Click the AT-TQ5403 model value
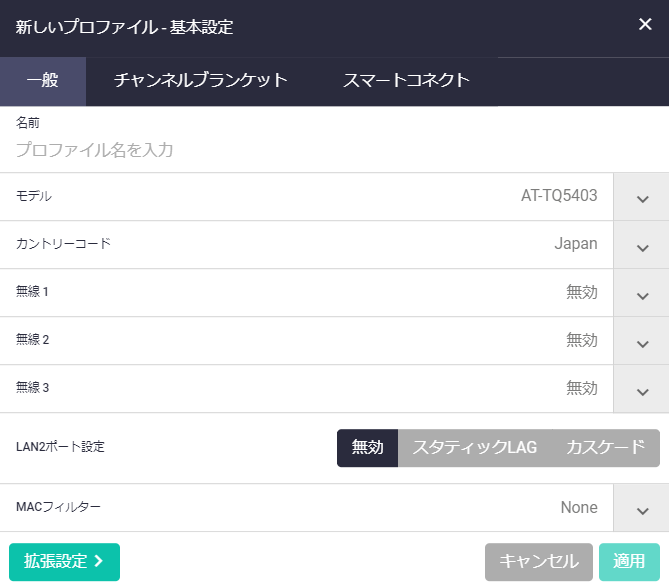The image size is (669, 588). tap(559, 197)
